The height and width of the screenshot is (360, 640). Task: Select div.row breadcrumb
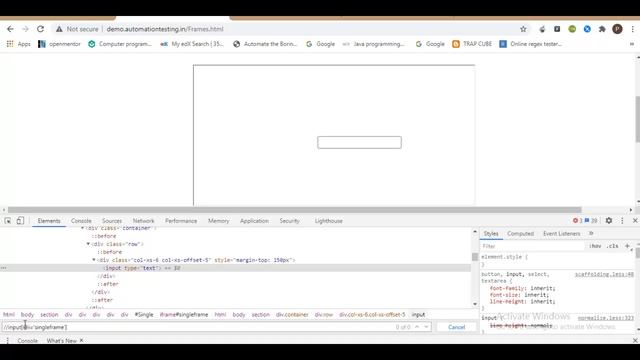point(324,315)
